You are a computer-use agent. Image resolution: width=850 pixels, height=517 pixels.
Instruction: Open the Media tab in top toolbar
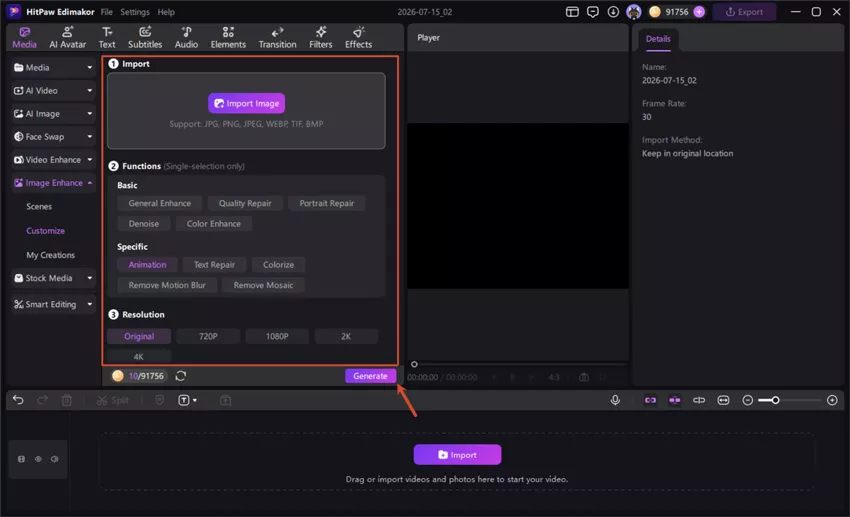[x=24, y=38]
